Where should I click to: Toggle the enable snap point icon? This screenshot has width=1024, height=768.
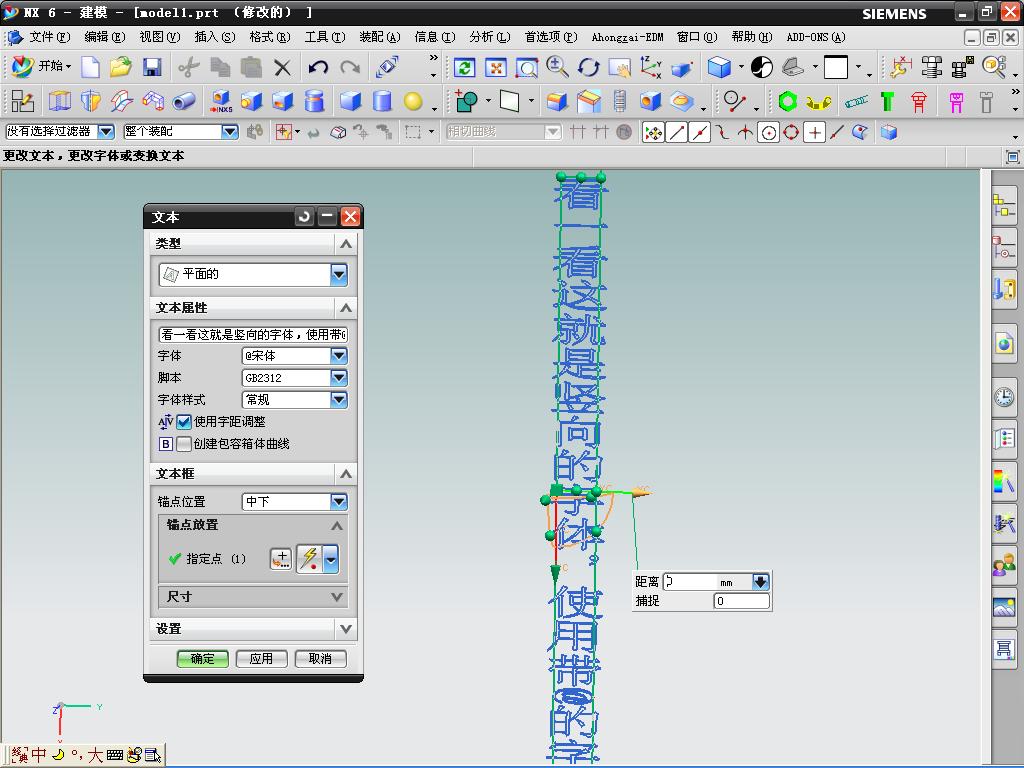tap(653, 133)
